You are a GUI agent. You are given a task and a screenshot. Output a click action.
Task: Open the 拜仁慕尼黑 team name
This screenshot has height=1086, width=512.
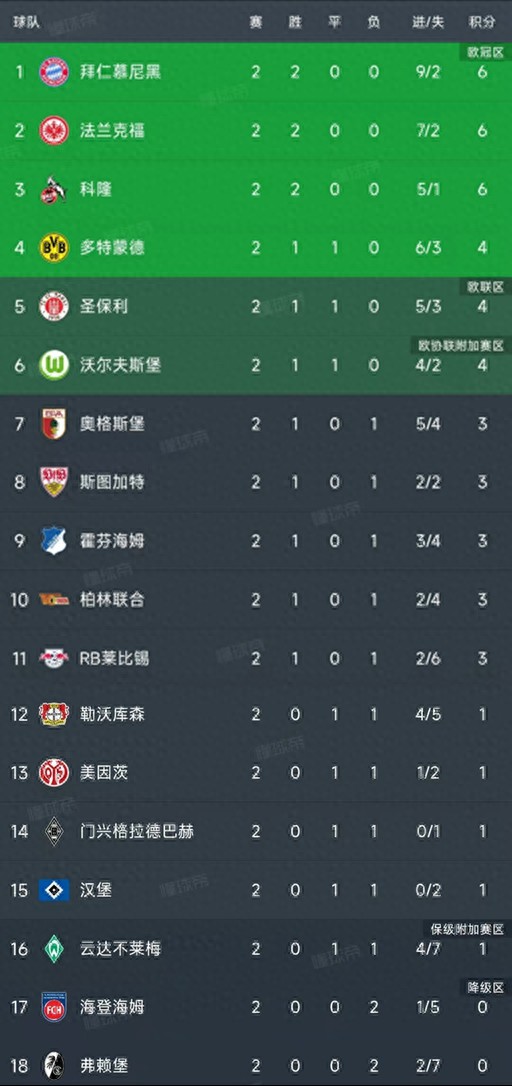tap(121, 72)
